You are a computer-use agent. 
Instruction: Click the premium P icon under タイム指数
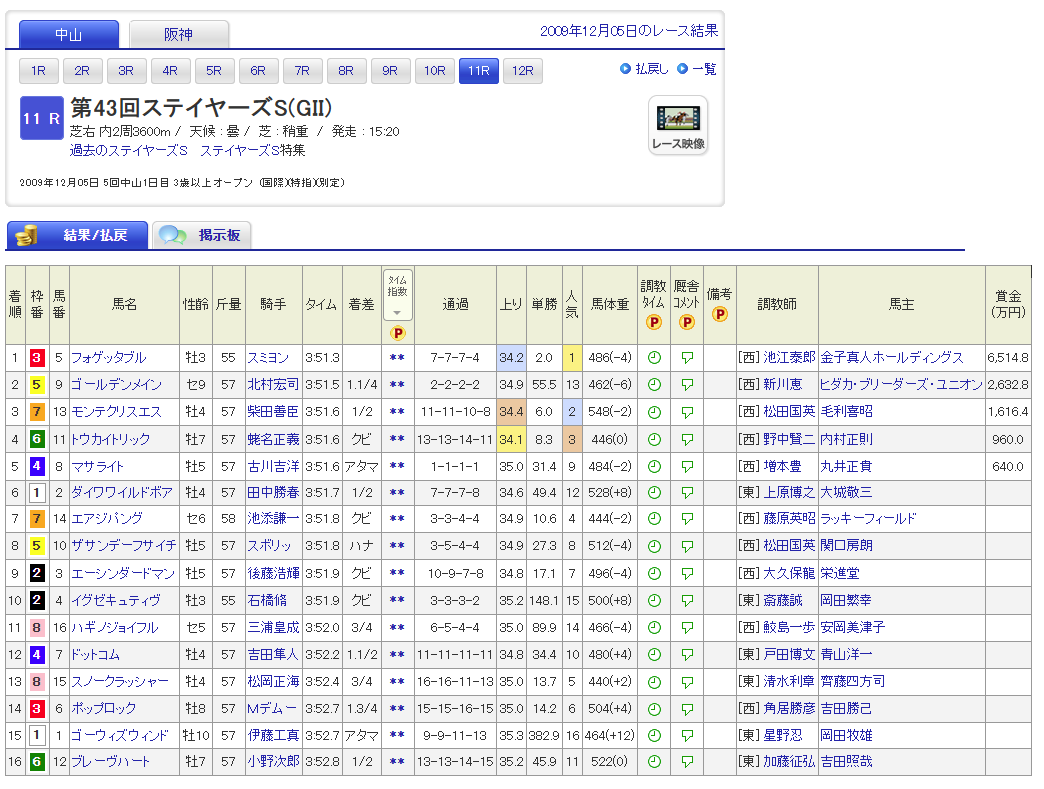click(x=397, y=333)
